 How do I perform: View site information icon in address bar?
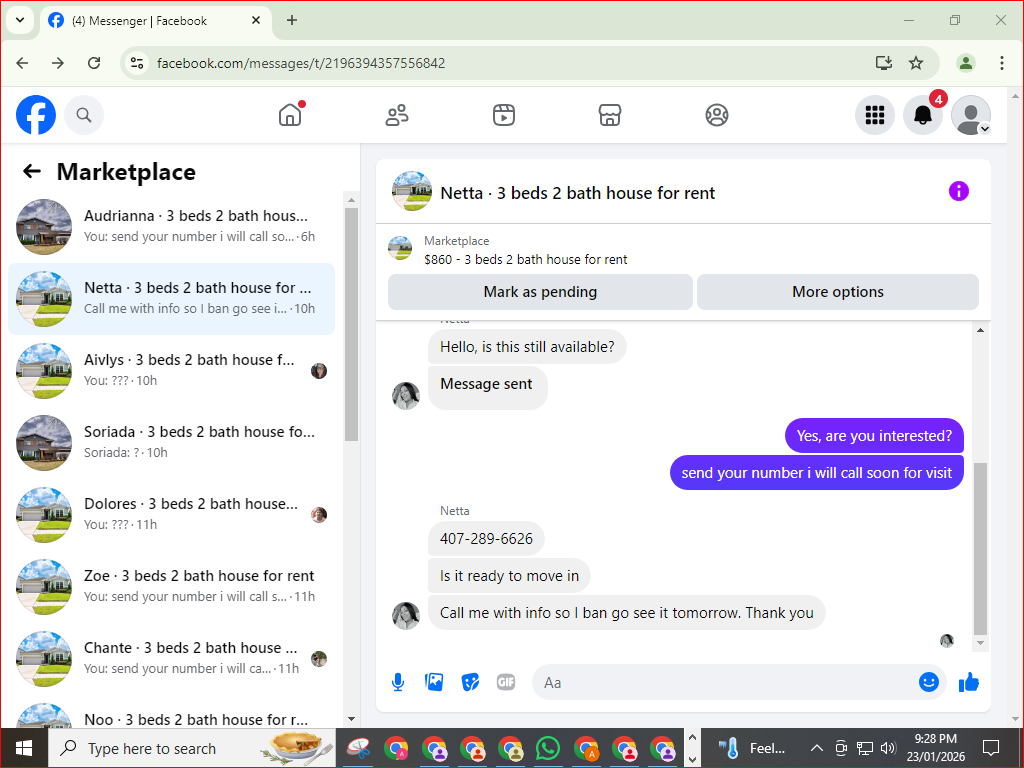[137, 63]
